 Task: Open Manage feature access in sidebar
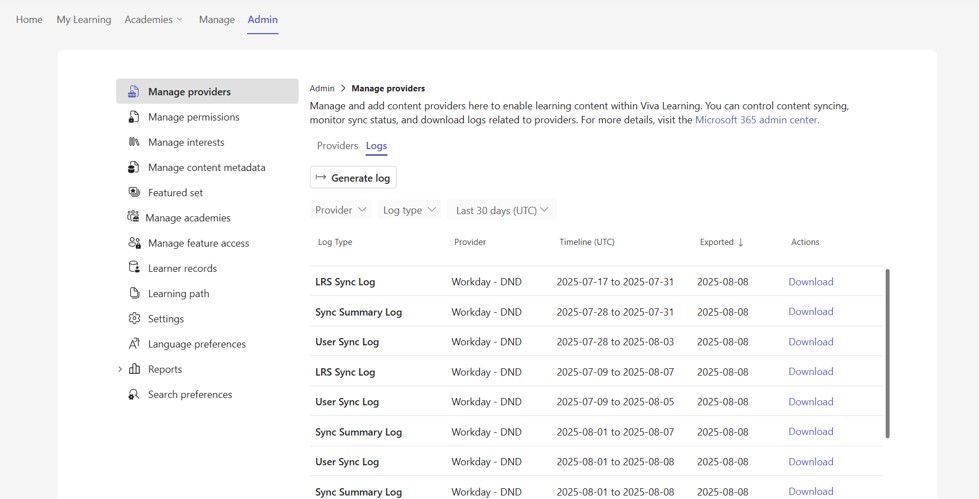point(207,243)
